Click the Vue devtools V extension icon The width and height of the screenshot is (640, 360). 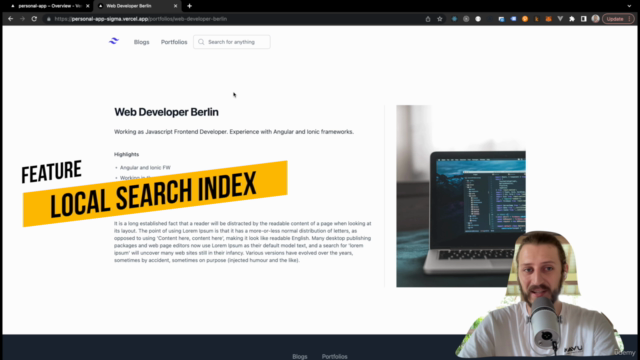[x=560, y=19]
